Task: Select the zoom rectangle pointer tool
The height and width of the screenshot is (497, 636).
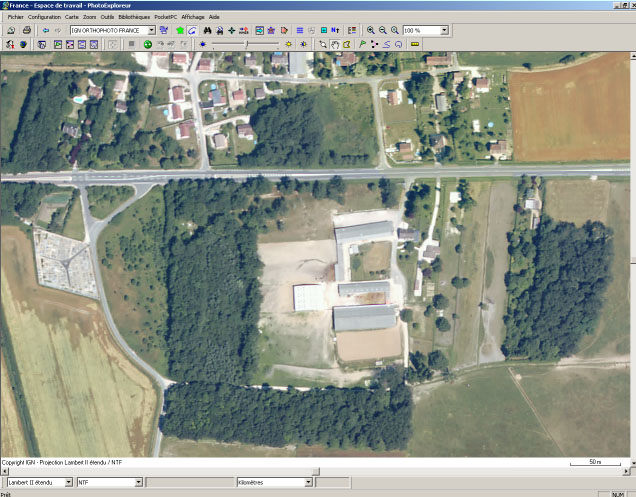Action: click(x=323, y=44)
